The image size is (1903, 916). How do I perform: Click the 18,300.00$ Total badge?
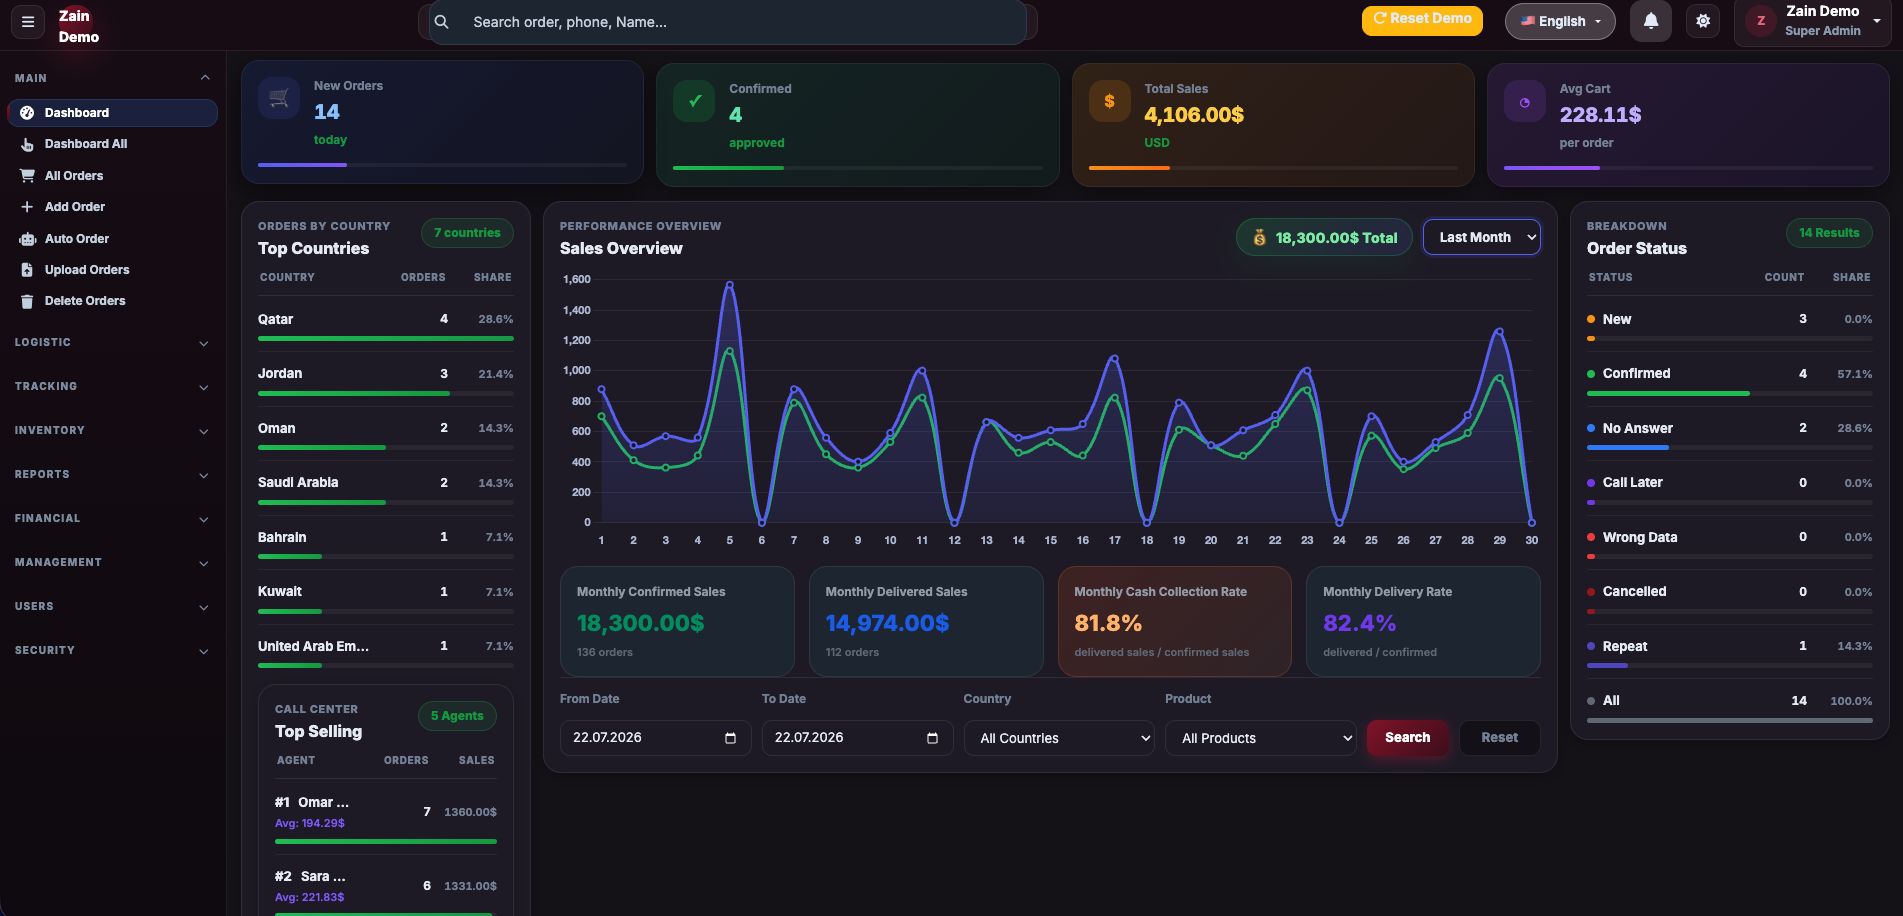pos(1324,238)
